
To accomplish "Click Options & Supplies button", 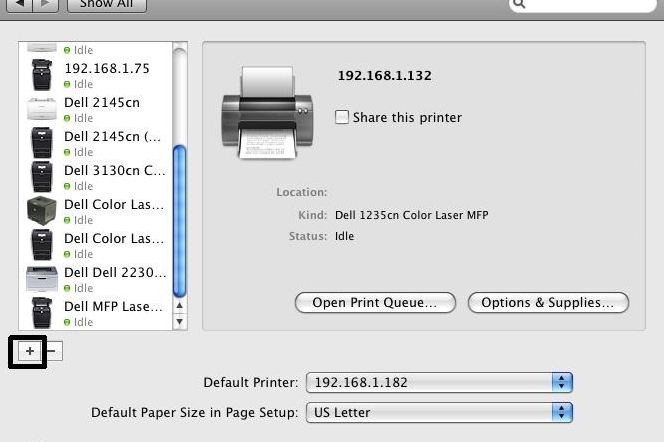I will point(548,303).
